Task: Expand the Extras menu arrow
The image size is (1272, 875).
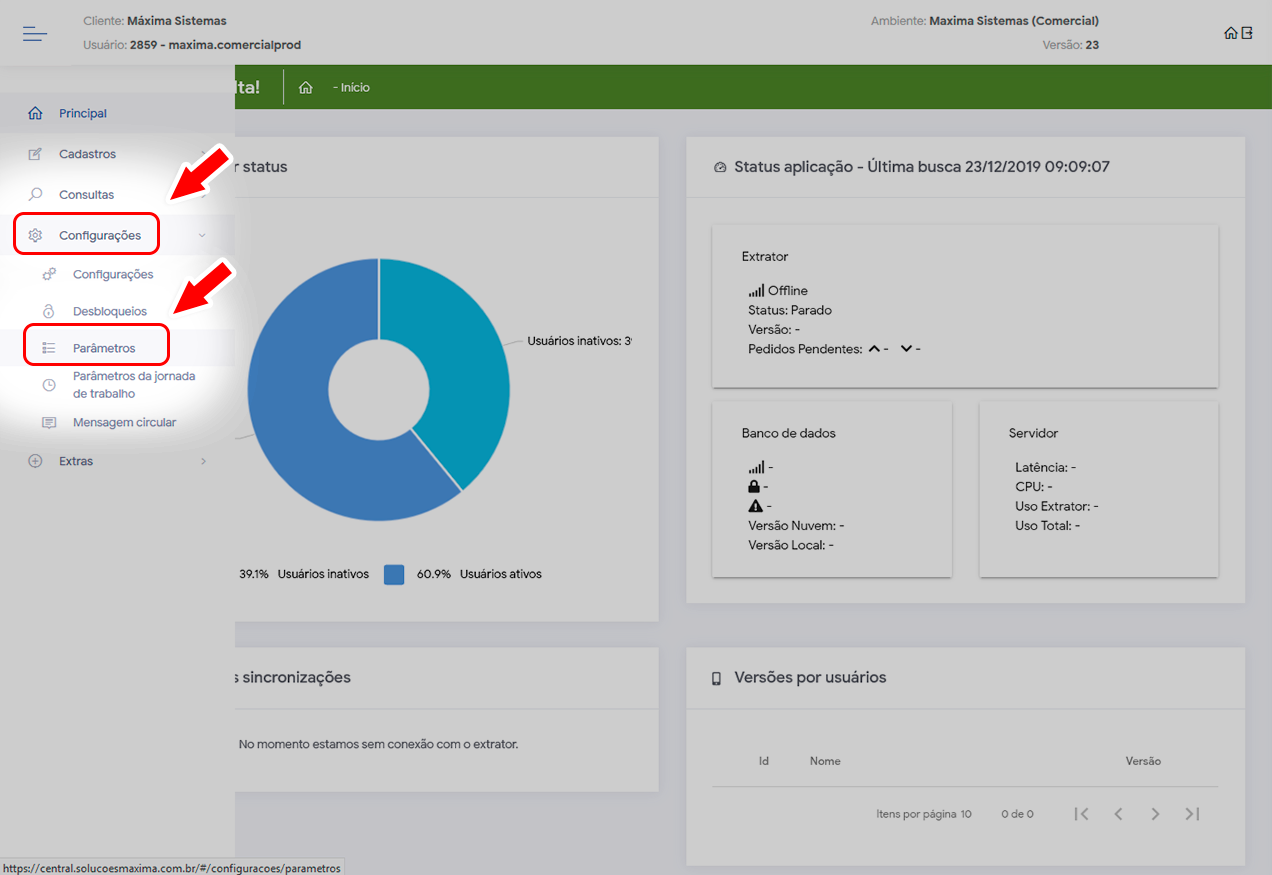Action: pyautogui.click(x=203, y=462)
